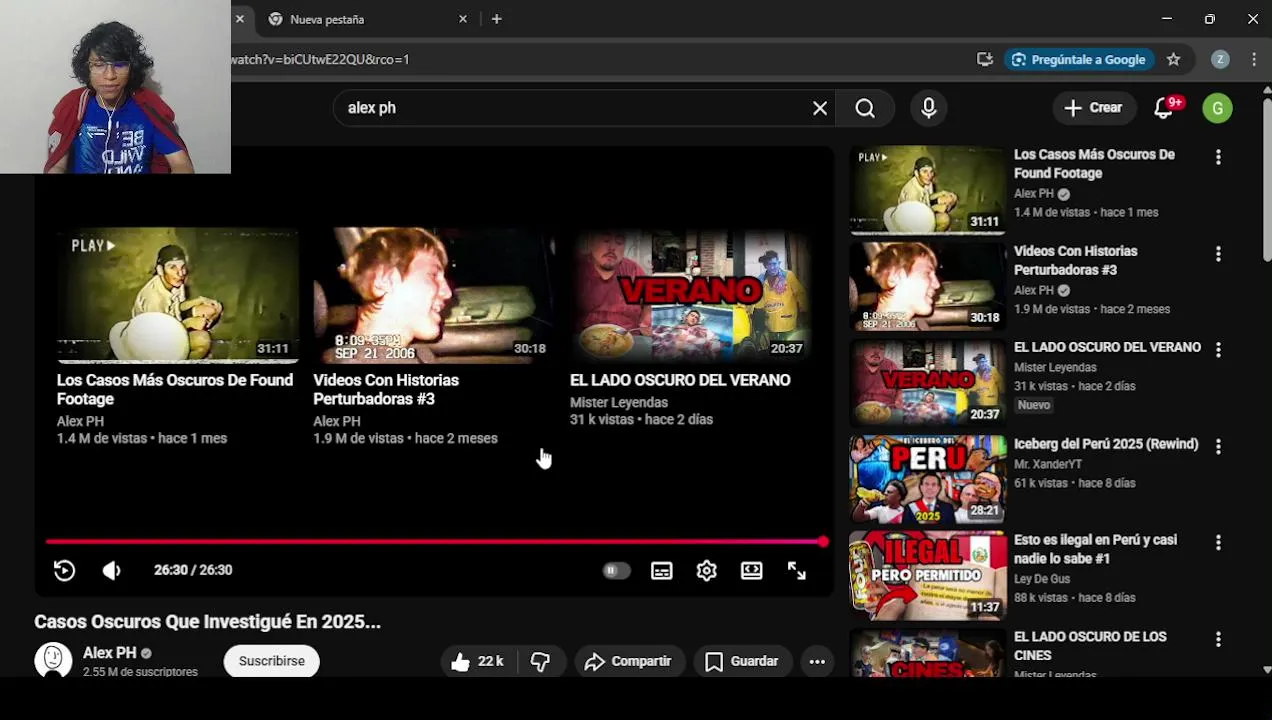1272x720 pixels.
Task: Open a new browser tab with plus
Action: 497,19
